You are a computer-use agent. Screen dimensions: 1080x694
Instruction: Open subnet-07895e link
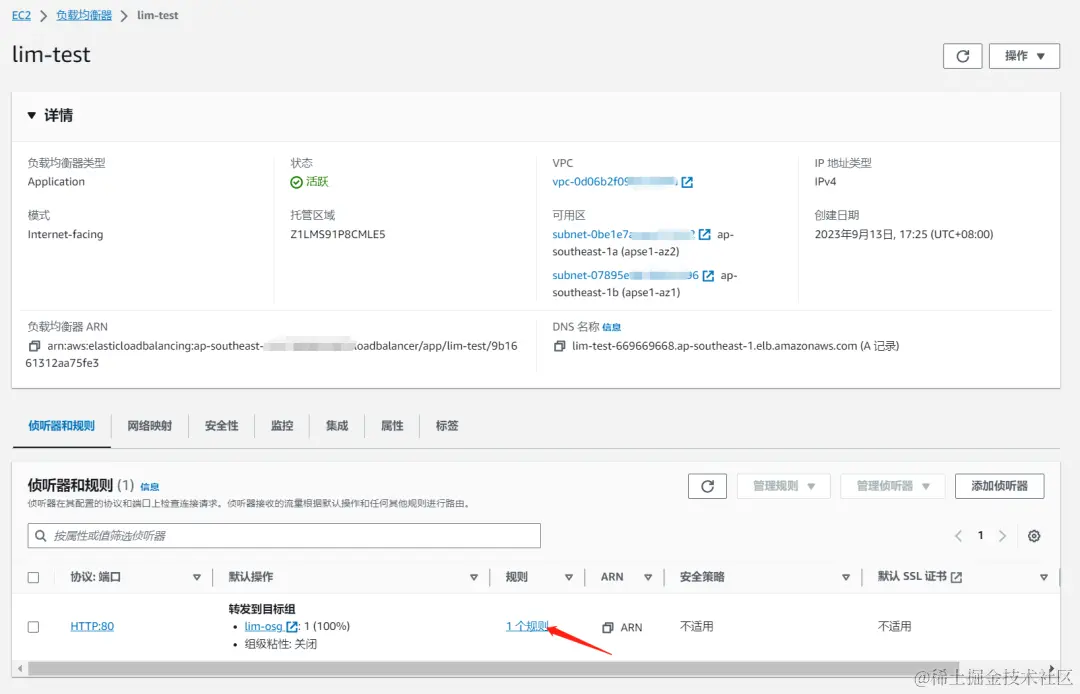[x=625, y=275]
